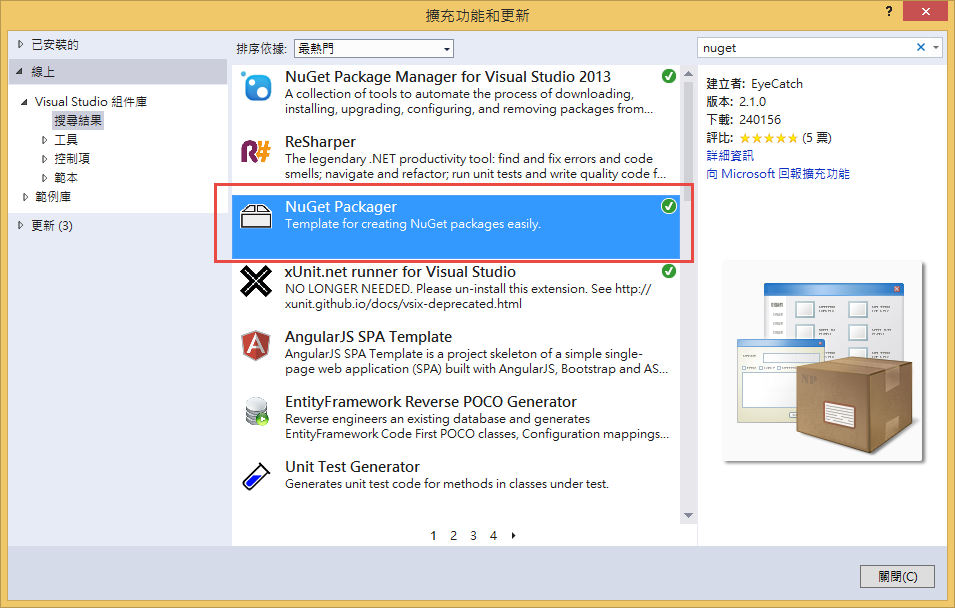Select the 已安裝的 category label
This screenshot has height=608, width=955.
tap(55, 44)
